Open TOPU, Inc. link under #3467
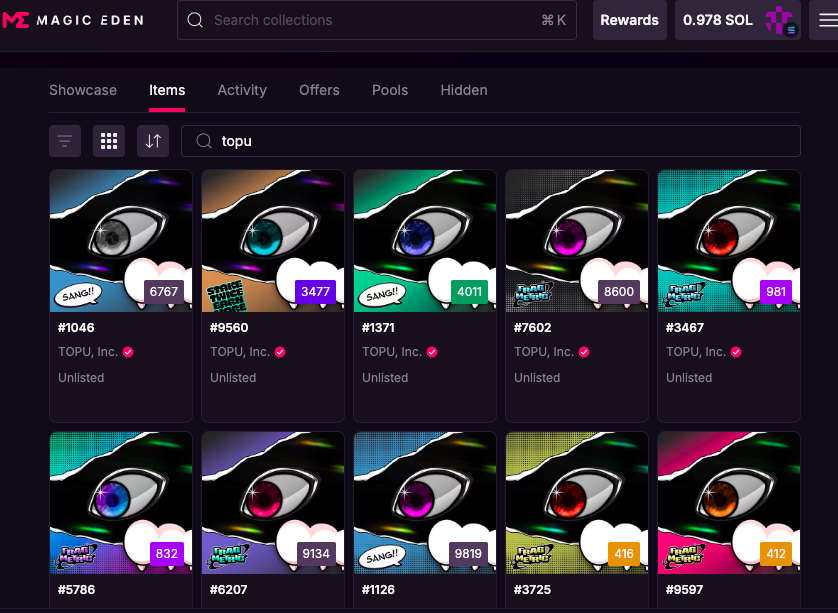The width and height of the screenshot is (838, 613). pyautogui.click(x=695, y=352)
